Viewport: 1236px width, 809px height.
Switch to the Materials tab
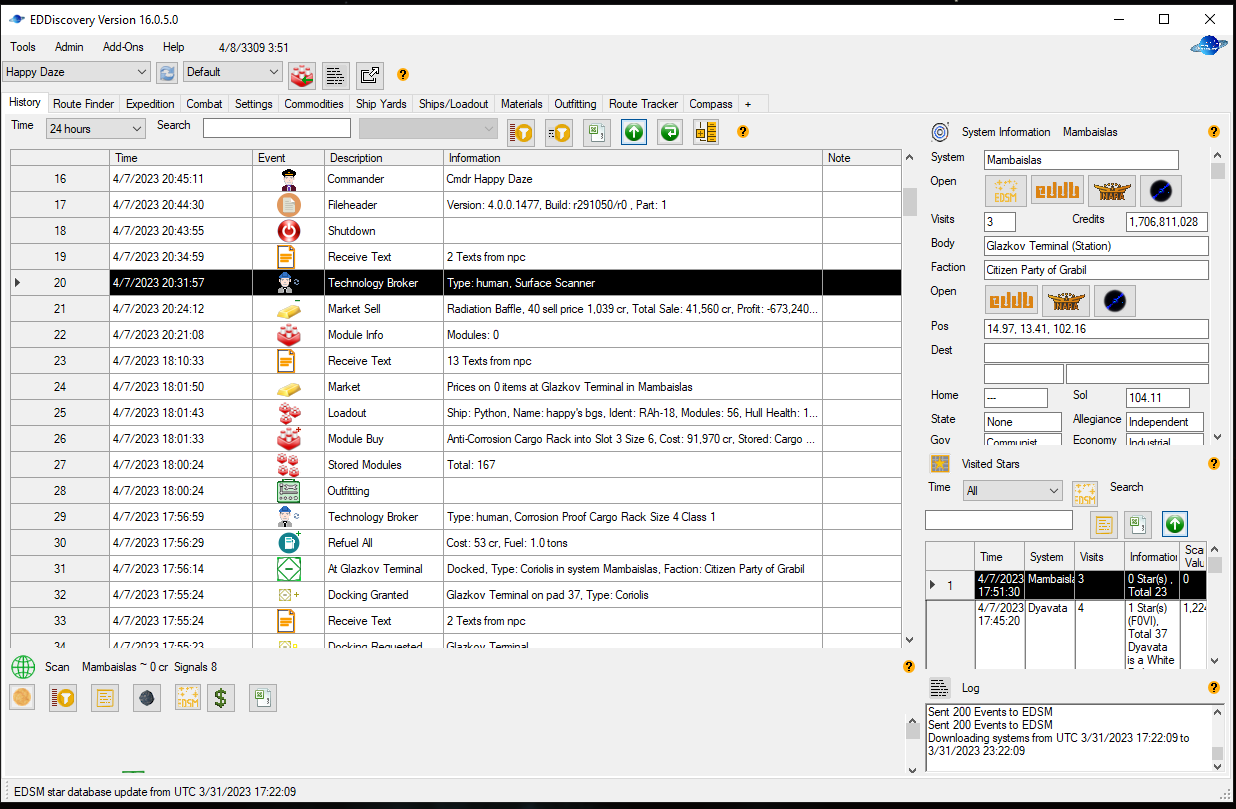522,104
